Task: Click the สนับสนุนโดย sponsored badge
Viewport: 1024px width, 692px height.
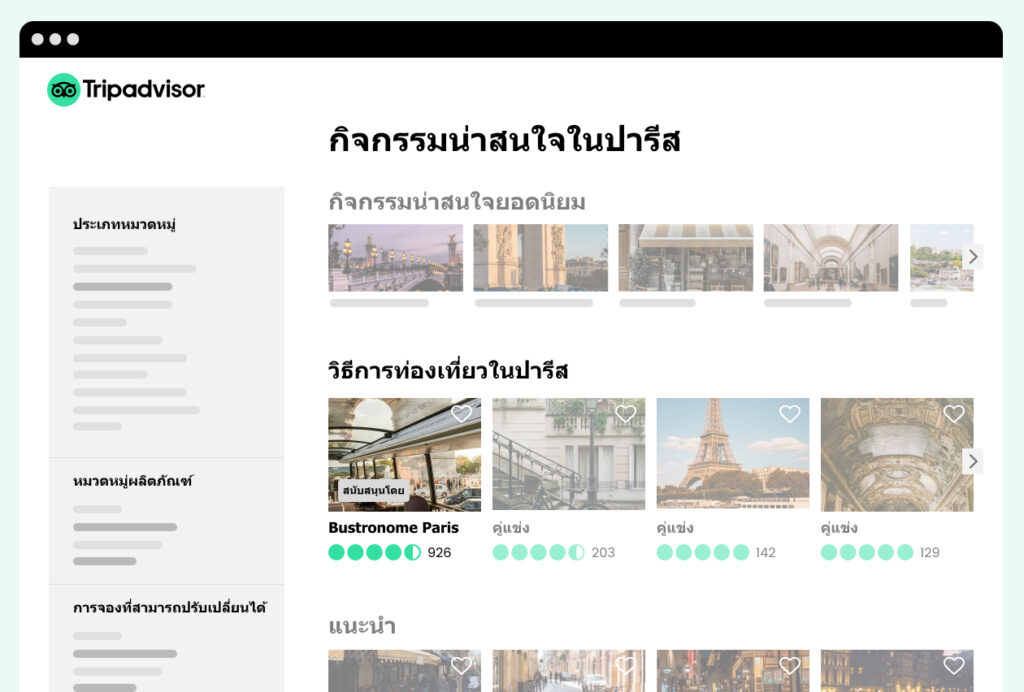Action: pyautogui.click(x=374, y=490)
